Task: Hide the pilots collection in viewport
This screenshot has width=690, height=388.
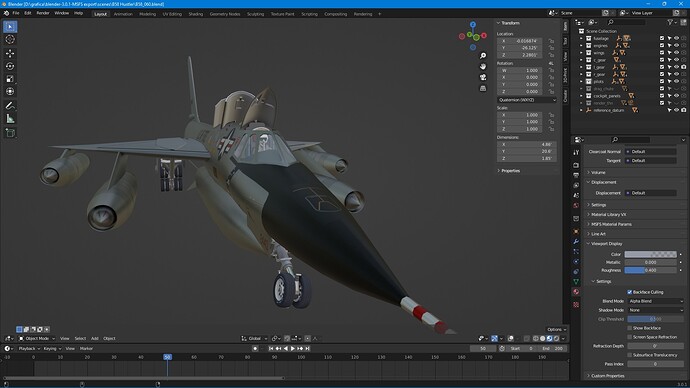Action: click(676, 81)
